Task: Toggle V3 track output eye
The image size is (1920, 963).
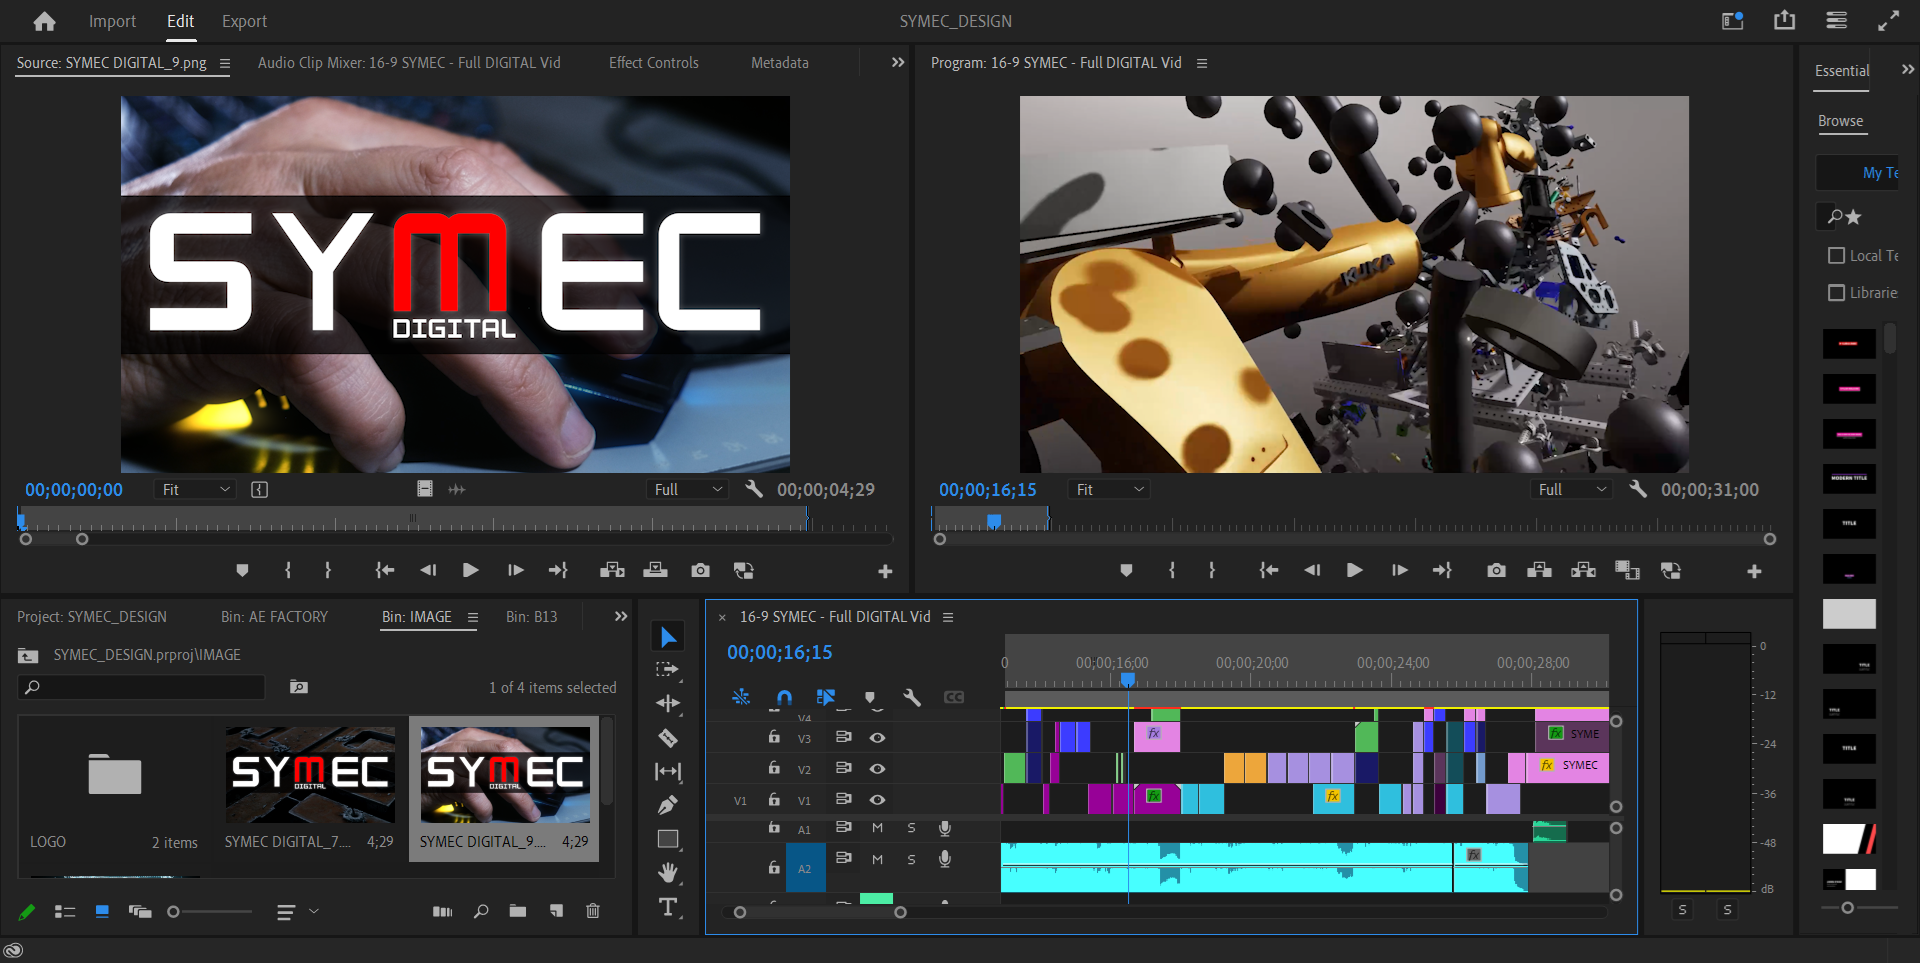Action: coord(877,738)
